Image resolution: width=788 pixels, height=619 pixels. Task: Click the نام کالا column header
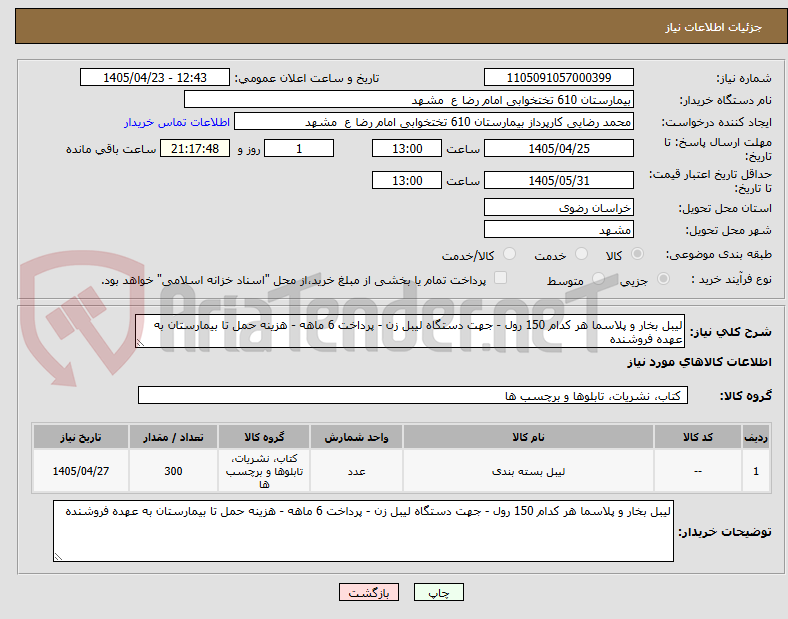[528, 437]
